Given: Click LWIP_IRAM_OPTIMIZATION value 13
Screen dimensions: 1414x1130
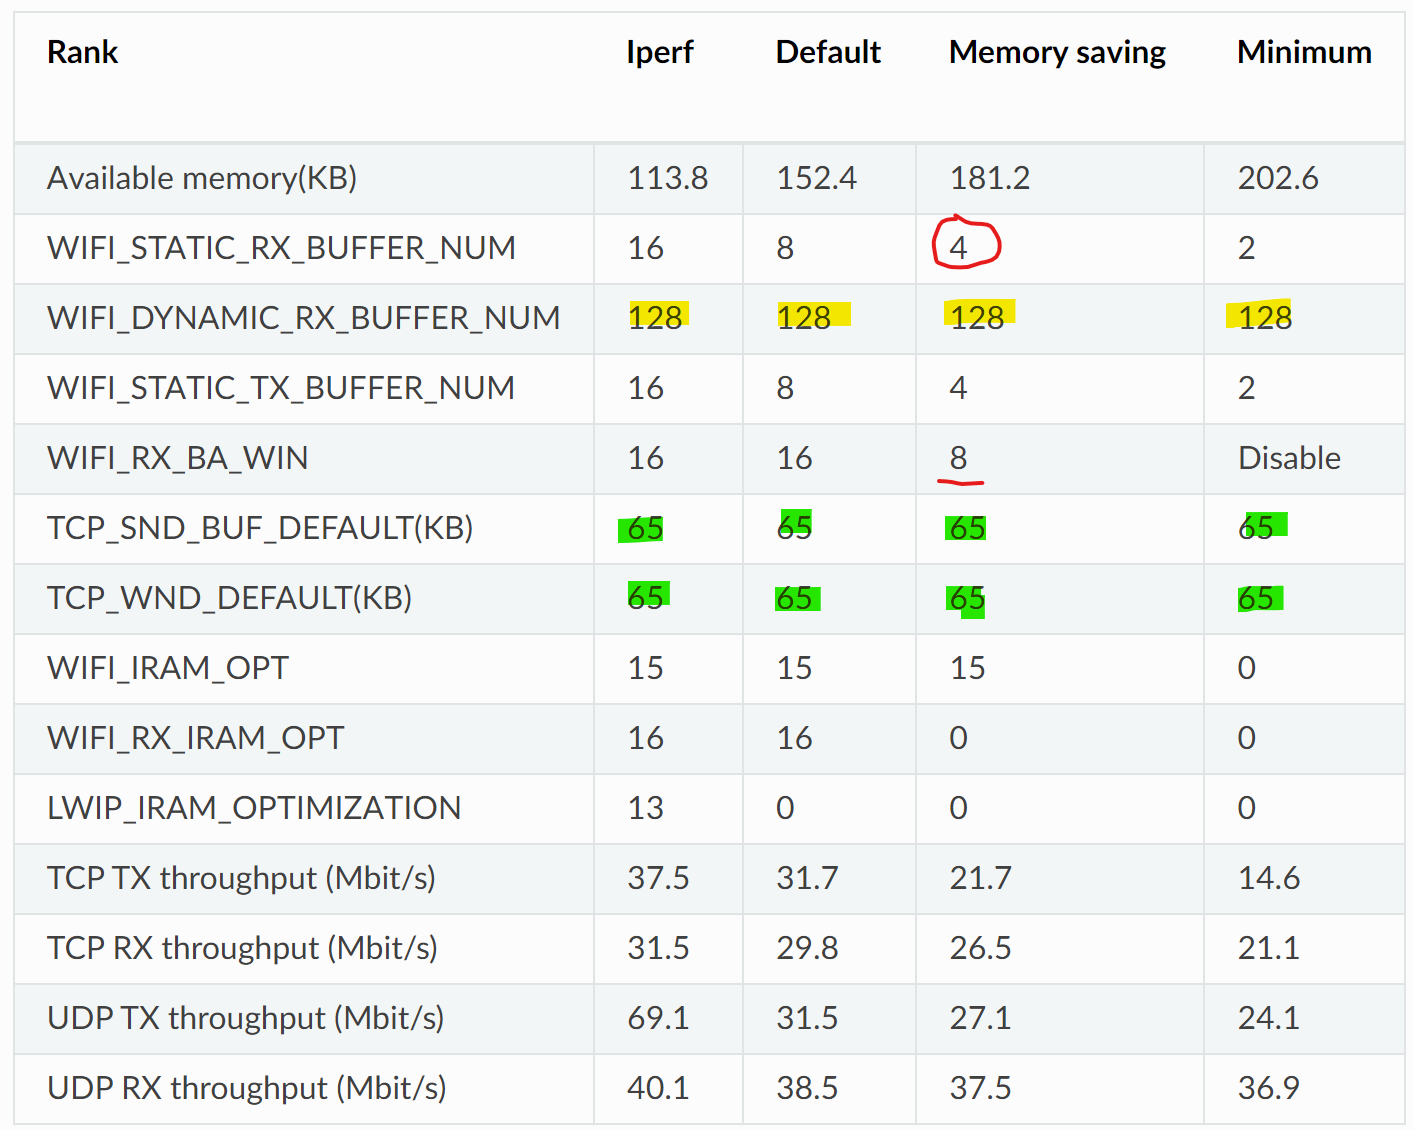Looking at the screenshot, I should (645, 808).
